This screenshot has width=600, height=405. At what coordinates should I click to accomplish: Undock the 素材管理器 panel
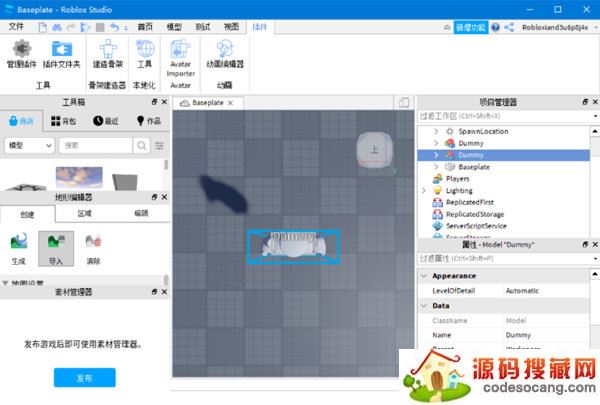[x=154, y=292]
